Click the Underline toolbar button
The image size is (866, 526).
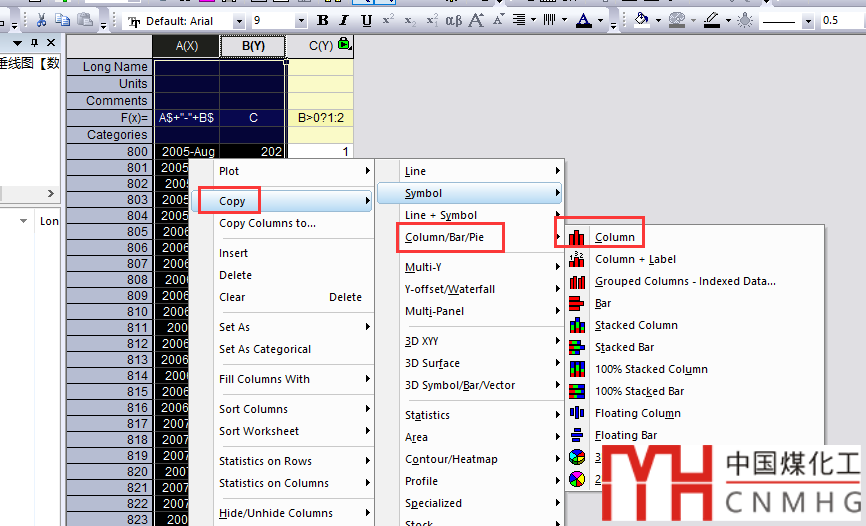pos(366,21)
